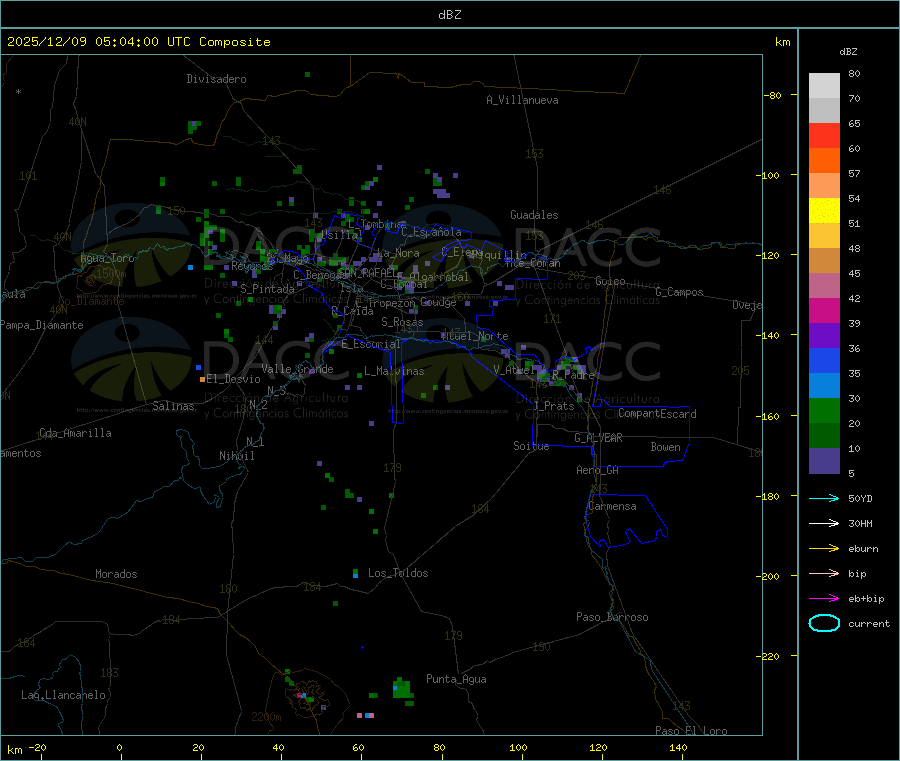Click the 'Guico' map label
Screen dimensions: 900x761
[x=610, y=281]
